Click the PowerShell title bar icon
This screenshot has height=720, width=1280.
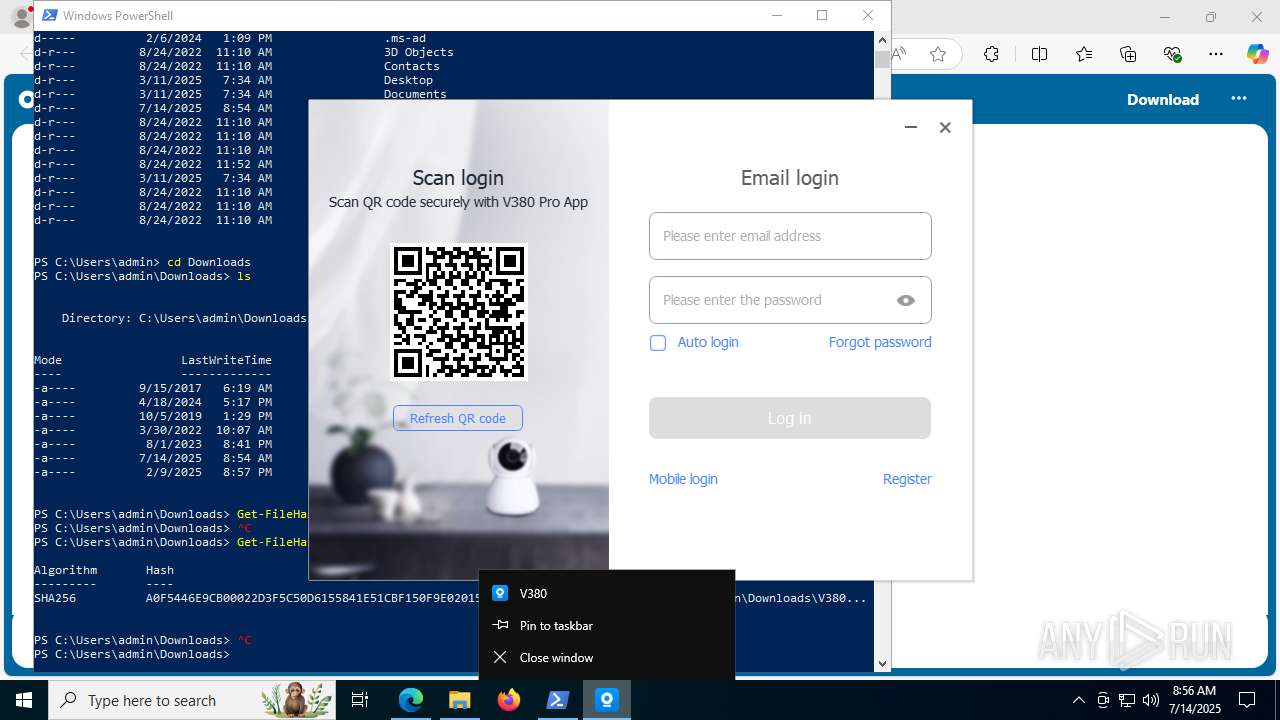(x=49, y=15)
